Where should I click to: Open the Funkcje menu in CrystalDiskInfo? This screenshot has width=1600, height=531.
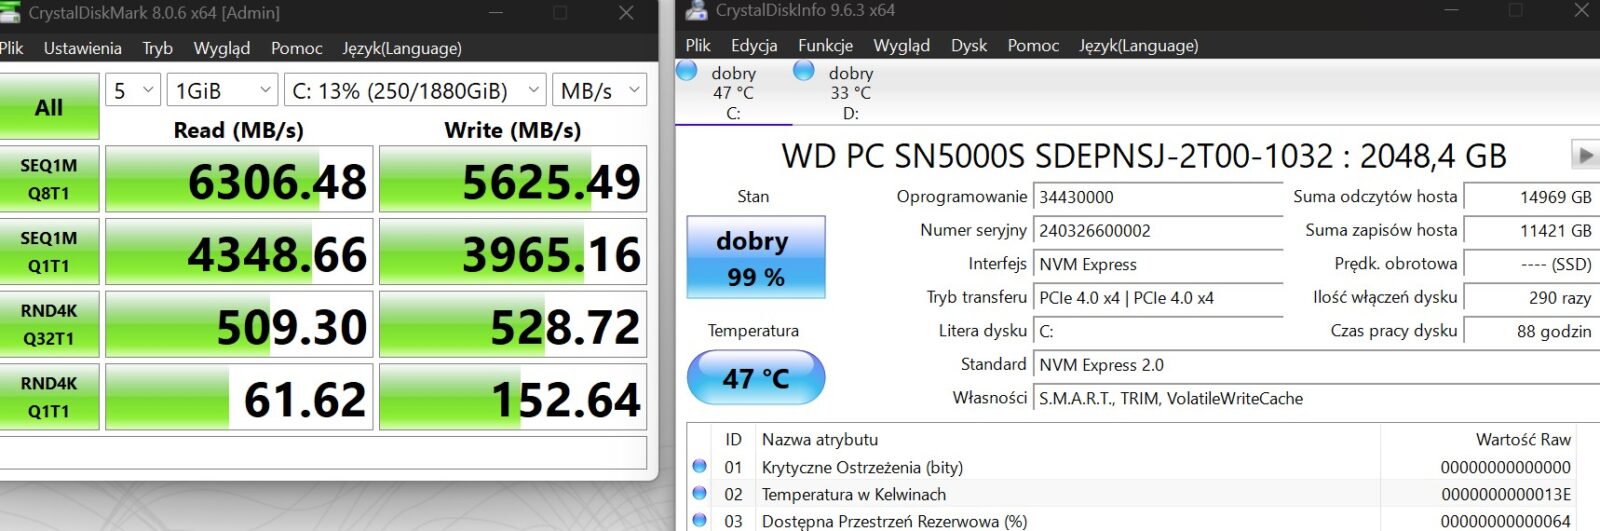825,45
